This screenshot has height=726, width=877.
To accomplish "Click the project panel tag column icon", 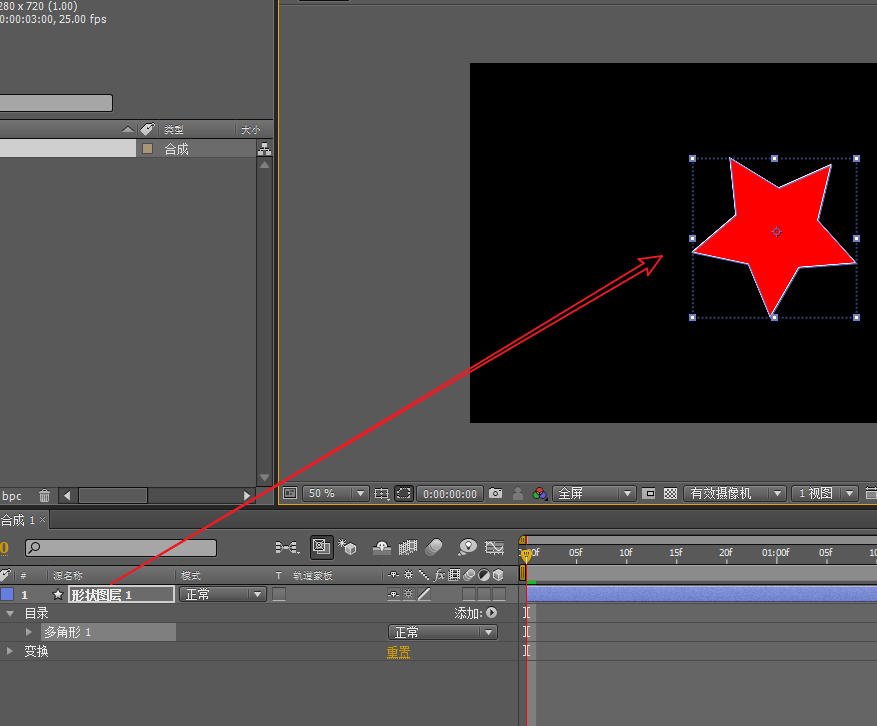I will 147,129.
